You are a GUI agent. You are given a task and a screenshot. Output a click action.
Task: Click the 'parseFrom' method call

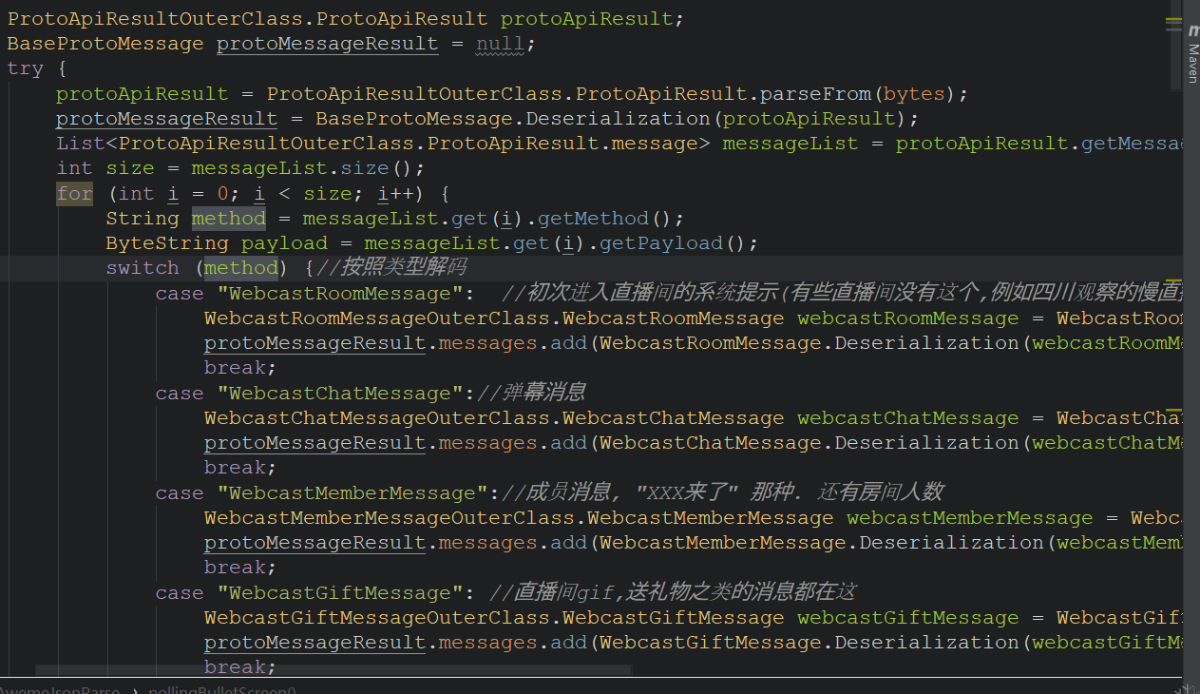(816, 94)
